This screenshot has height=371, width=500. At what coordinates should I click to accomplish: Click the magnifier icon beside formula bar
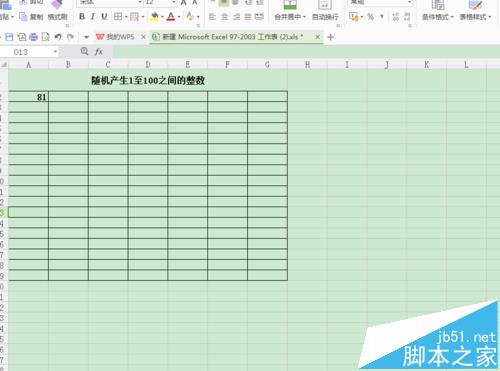click(x=84, y=51)
